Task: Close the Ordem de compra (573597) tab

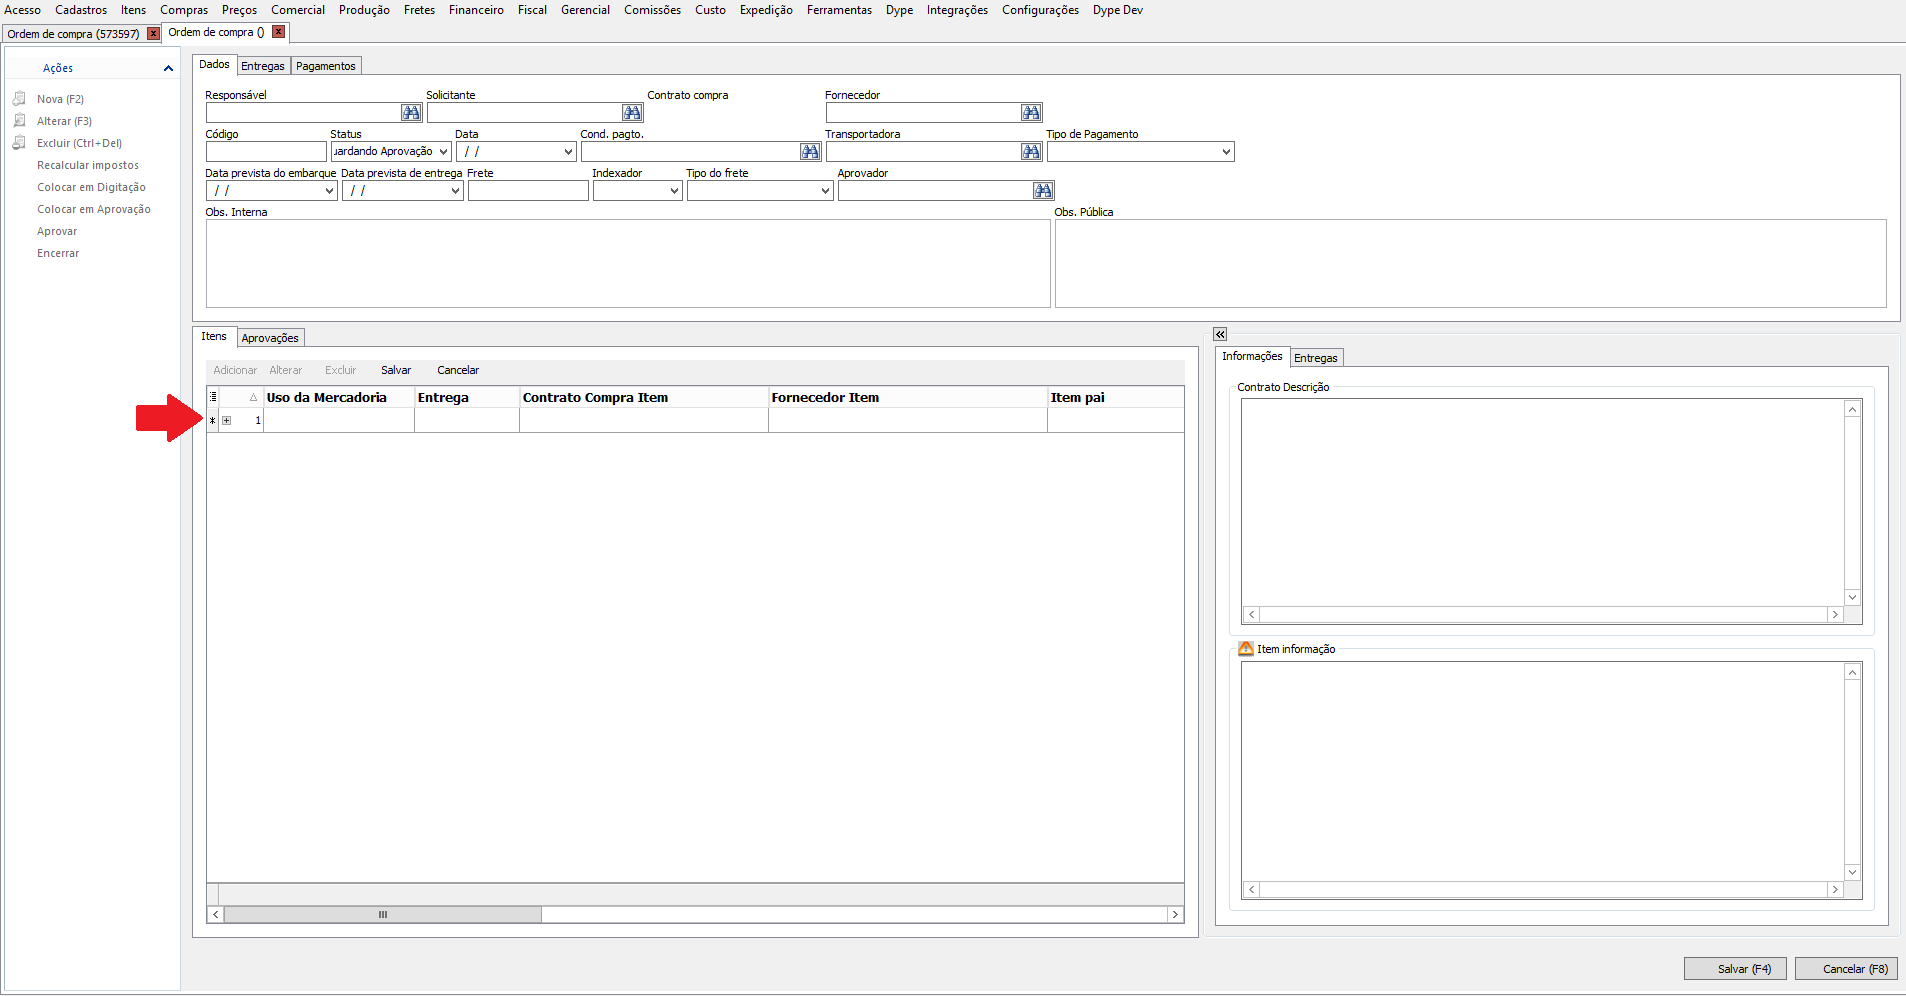Action: point(153,33)
